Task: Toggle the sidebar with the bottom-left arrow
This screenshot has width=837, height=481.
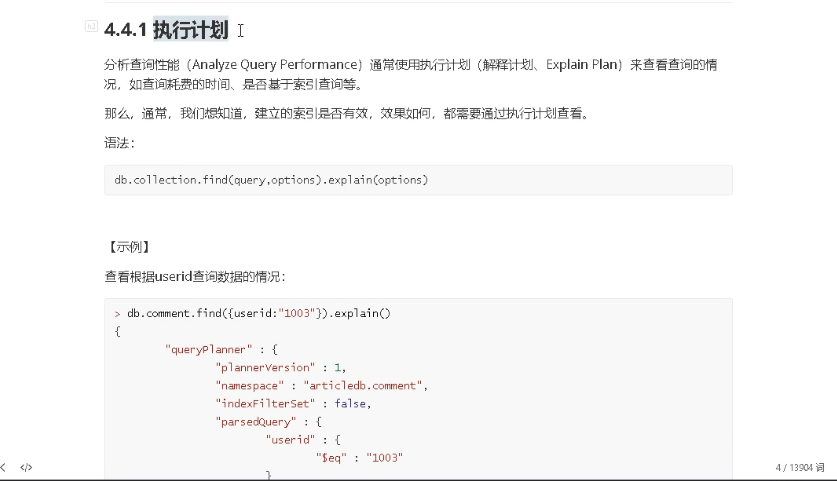Action: 3,468
